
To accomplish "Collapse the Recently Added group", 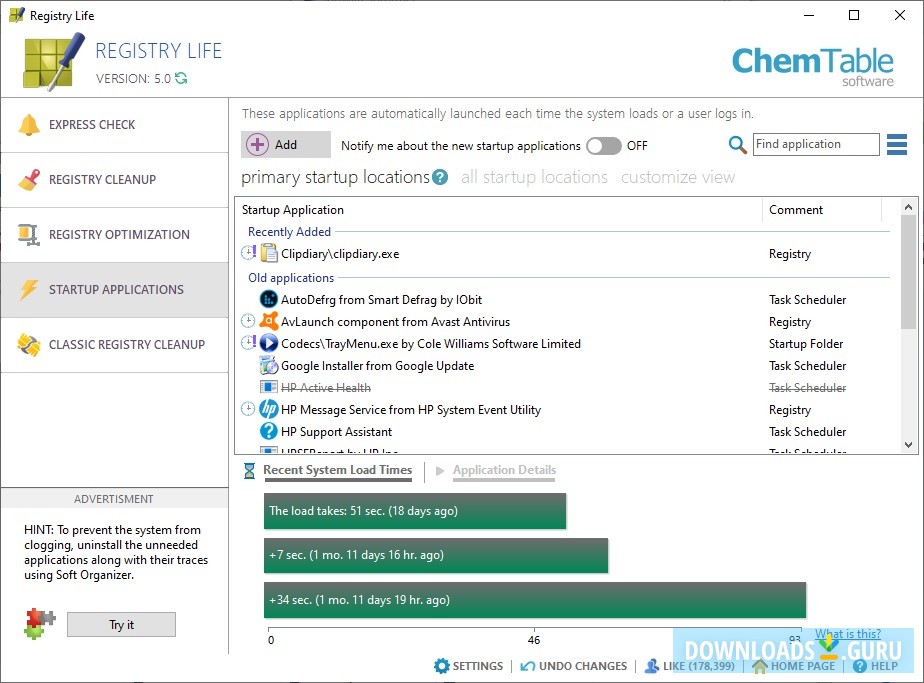I will pos(289,232).
